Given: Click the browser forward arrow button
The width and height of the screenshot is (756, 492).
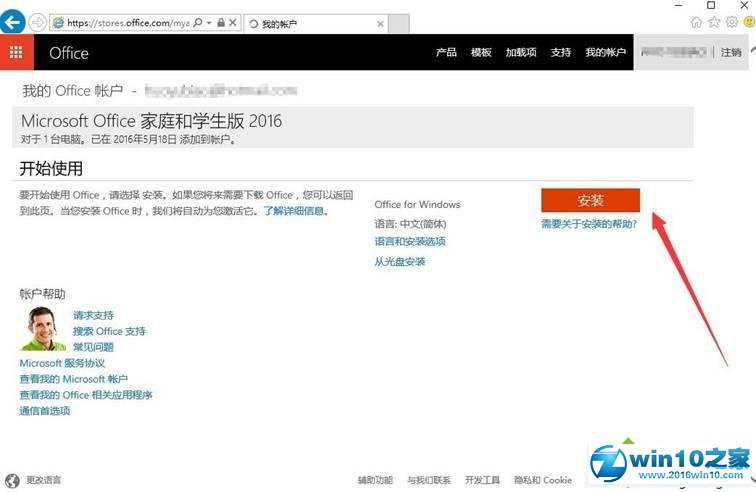Looking at the screenshot, I should pos(38,23).
